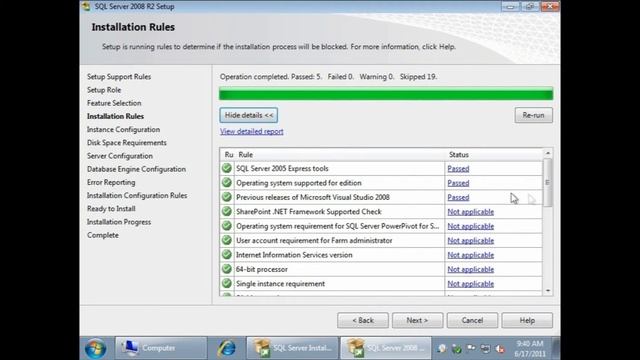
Task: Select Server Configuration step
Action: click(120, 156)
